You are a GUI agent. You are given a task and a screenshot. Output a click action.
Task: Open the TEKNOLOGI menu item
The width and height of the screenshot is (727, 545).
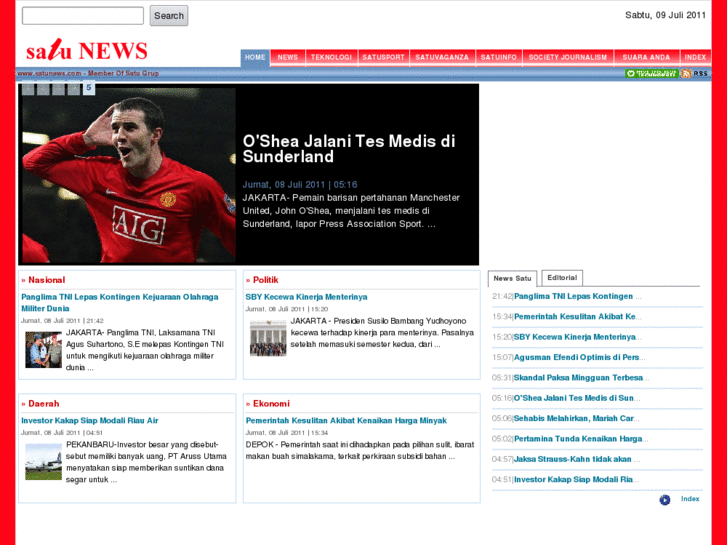pos(331,58)
